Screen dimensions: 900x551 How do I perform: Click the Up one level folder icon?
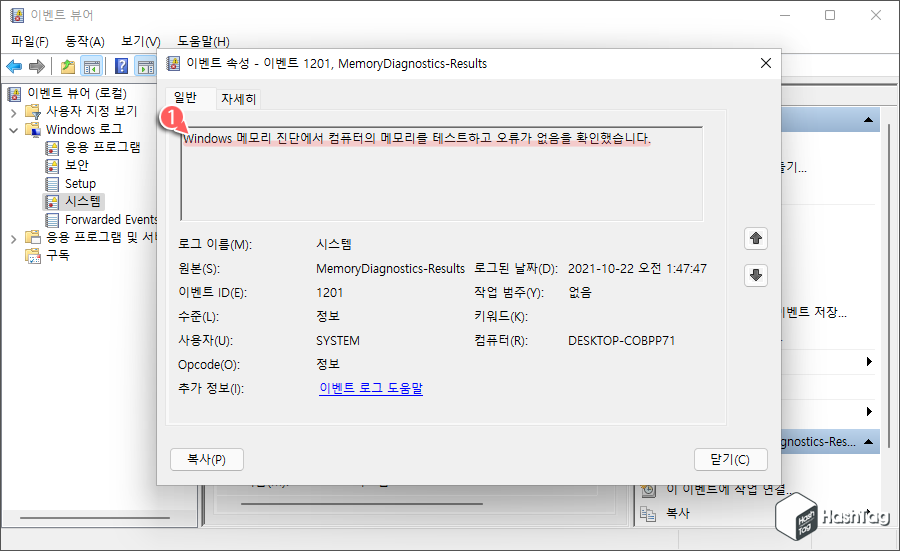(x=68, y=67)
